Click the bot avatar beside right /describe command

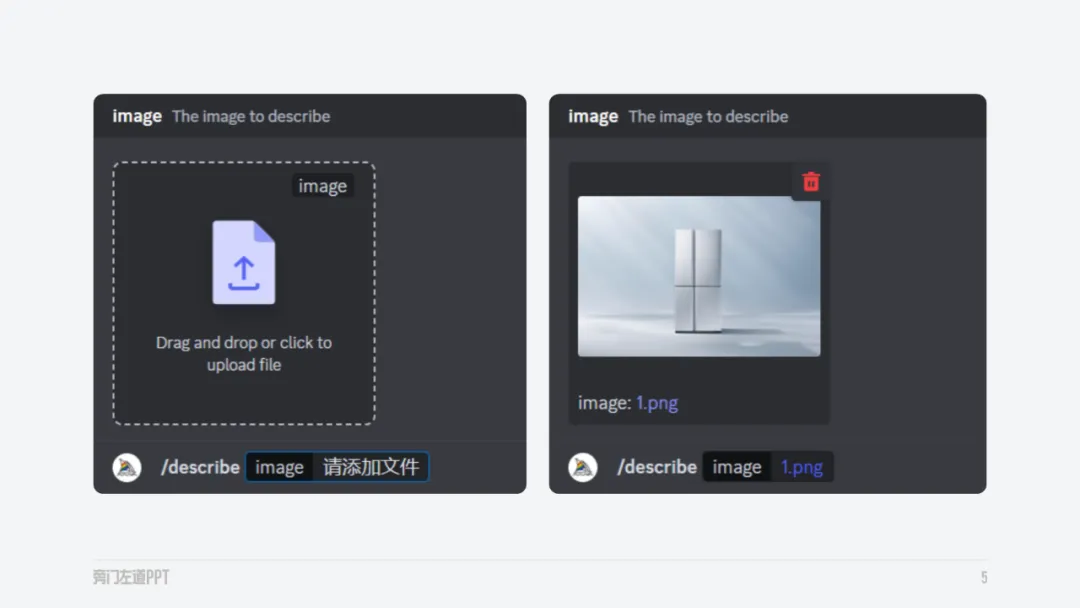[583, 468]
